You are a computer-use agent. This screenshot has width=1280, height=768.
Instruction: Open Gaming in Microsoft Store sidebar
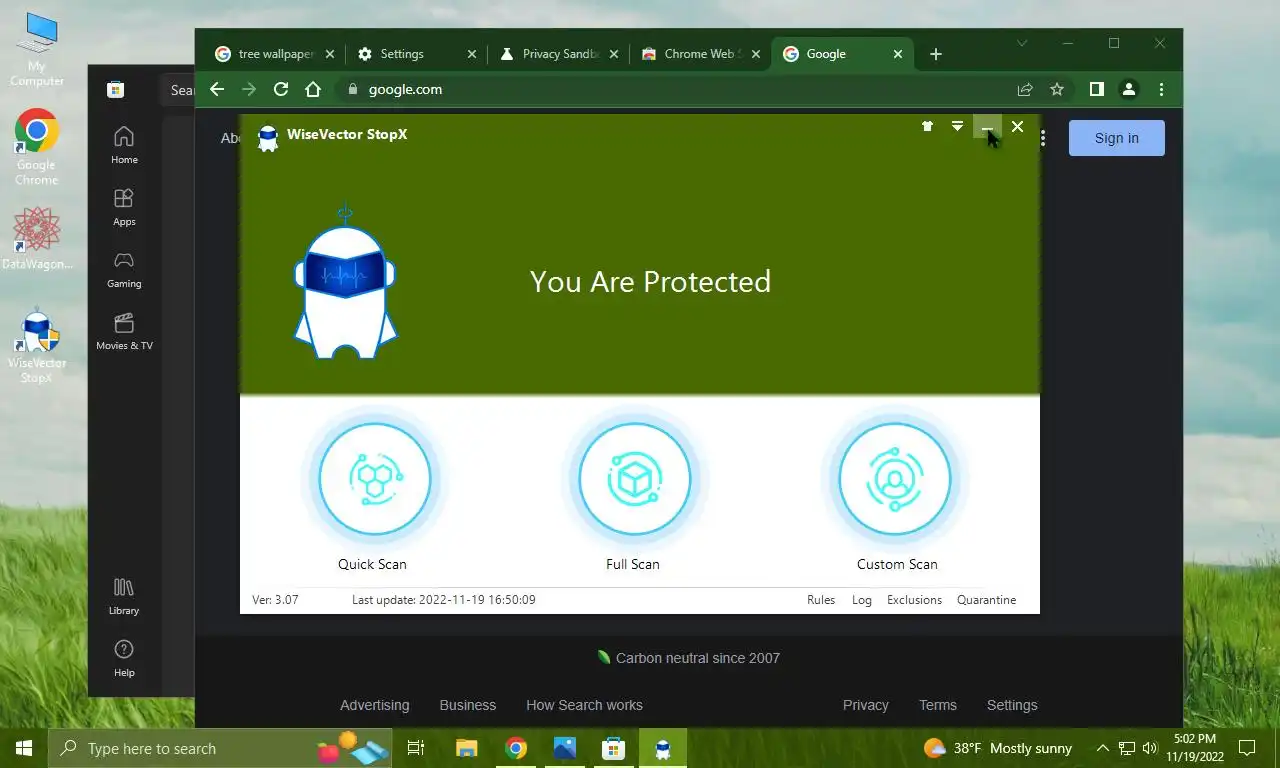tap(124, 270)
